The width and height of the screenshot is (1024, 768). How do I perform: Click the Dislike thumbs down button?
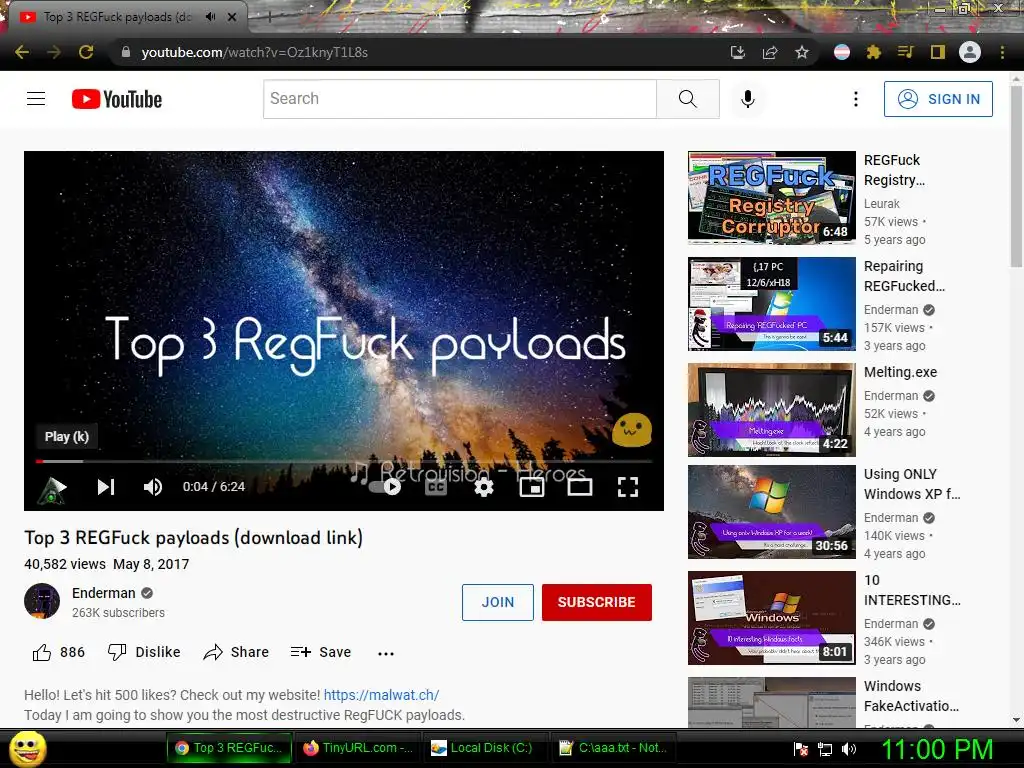coord(144,652)
